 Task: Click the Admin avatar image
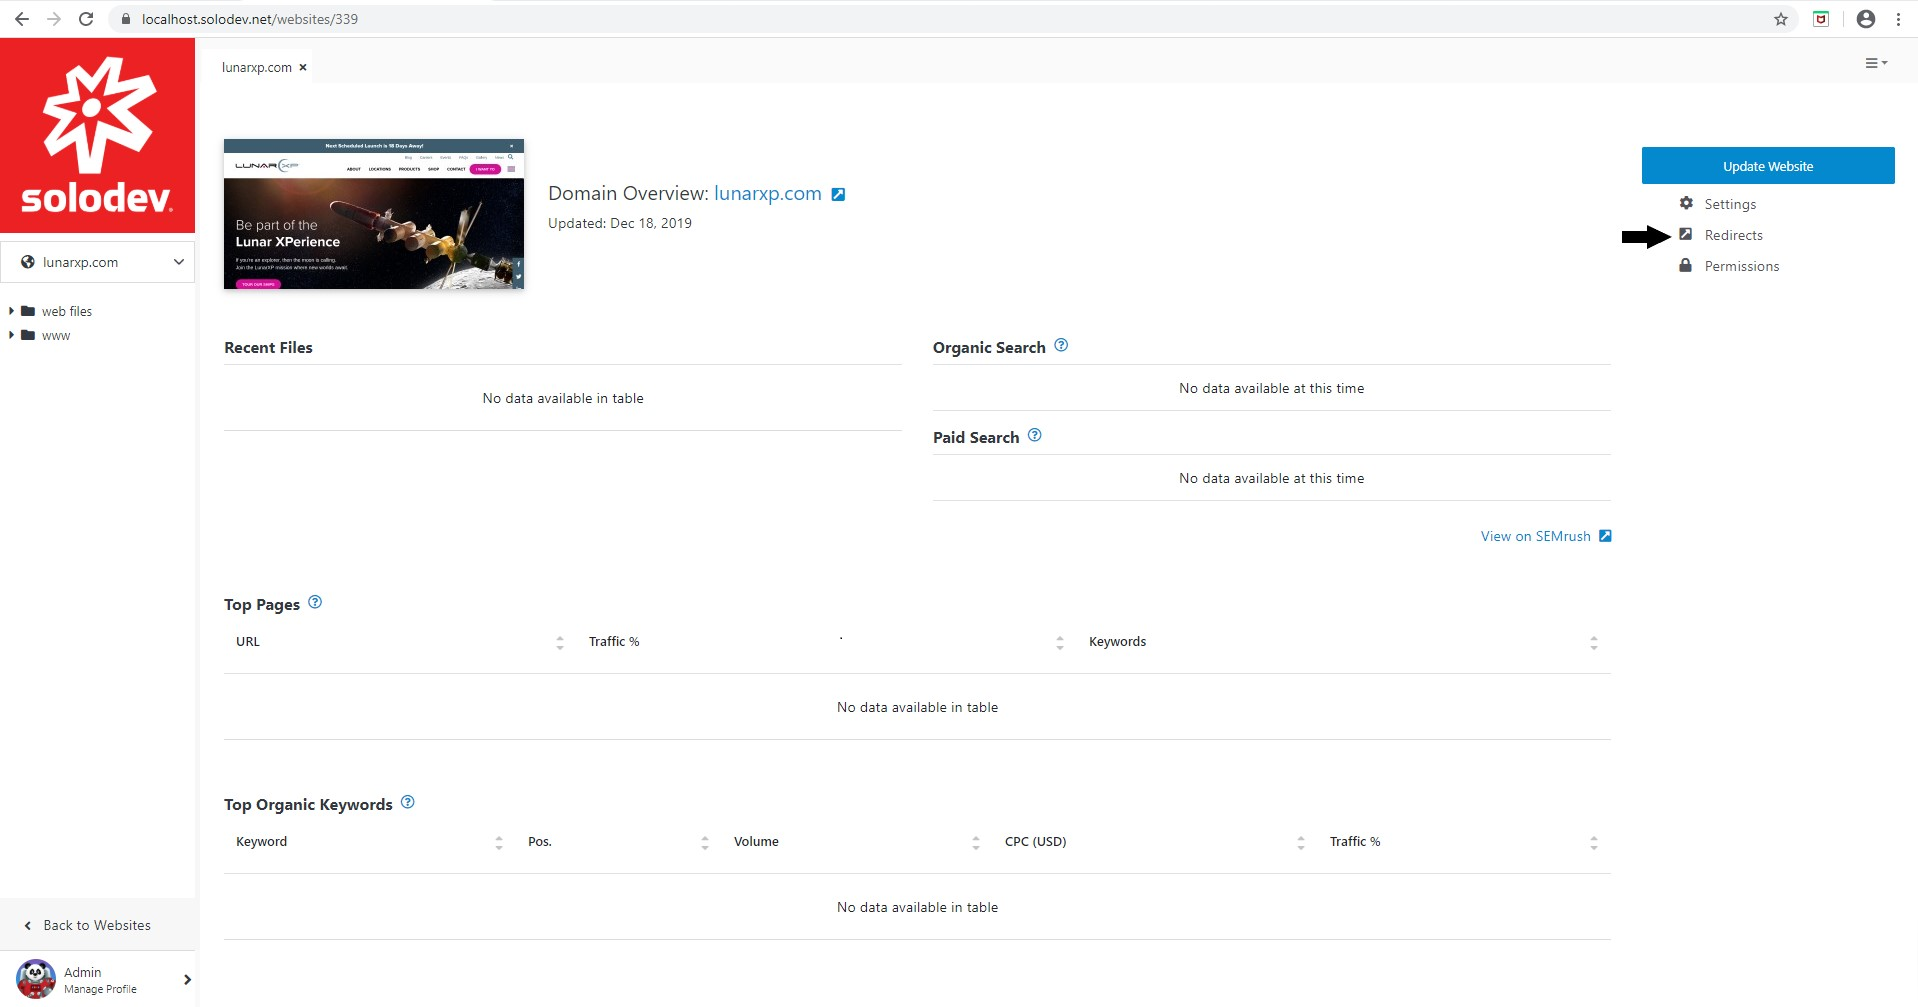(x=36, y=979)
